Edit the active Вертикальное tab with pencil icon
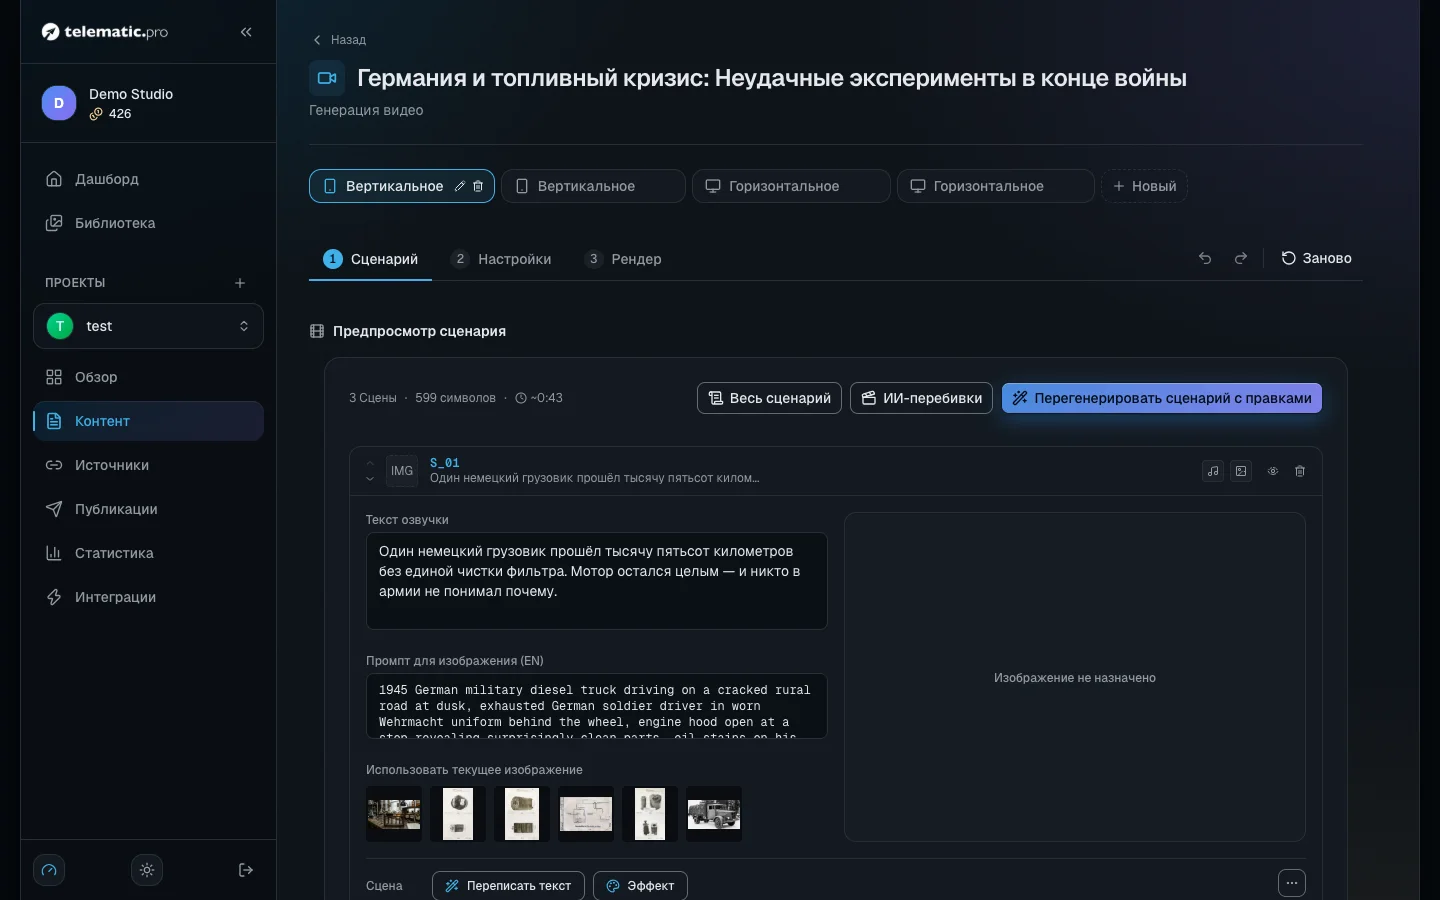The image size is (1440, 900). (x=460, y=186)
